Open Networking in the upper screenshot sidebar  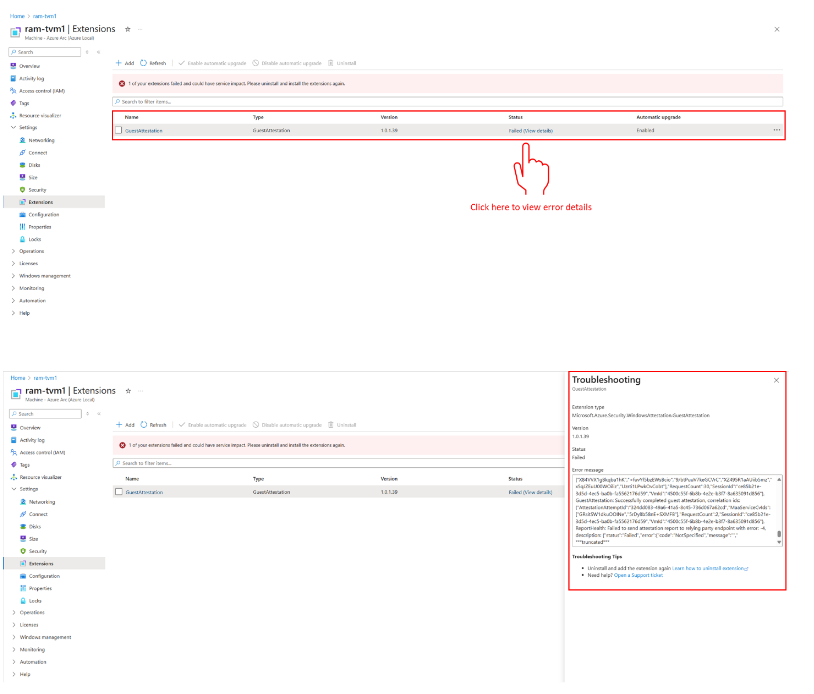click(41, 140)
